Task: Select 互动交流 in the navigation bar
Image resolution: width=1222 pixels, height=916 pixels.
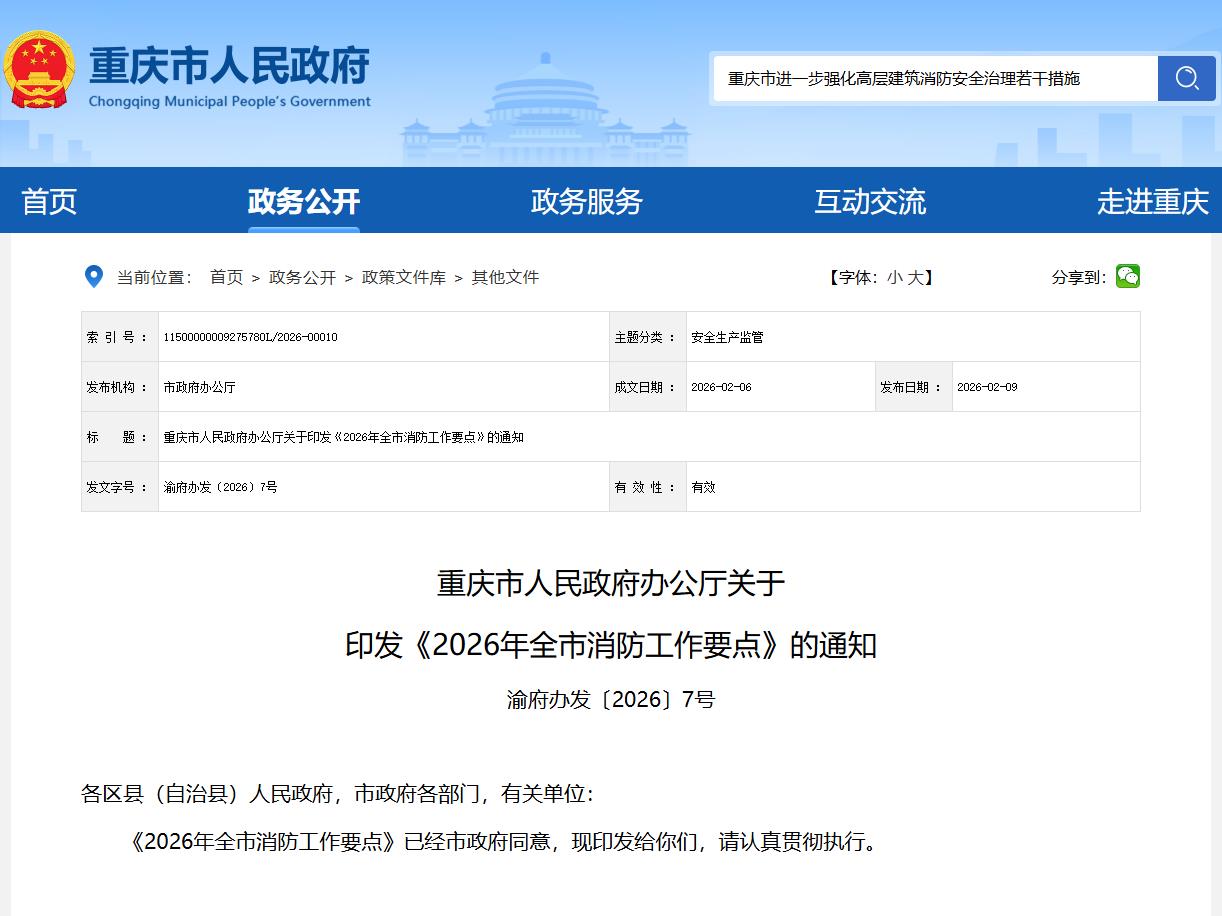Action: (869, 202)
